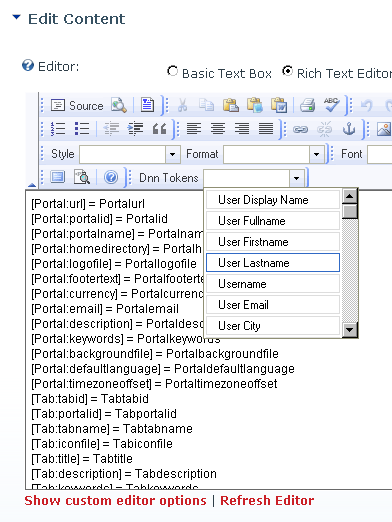The width and height of the screenshot is (392, 522).
Task: Click Show custom editor options link
Action: [x=115, y=501]
